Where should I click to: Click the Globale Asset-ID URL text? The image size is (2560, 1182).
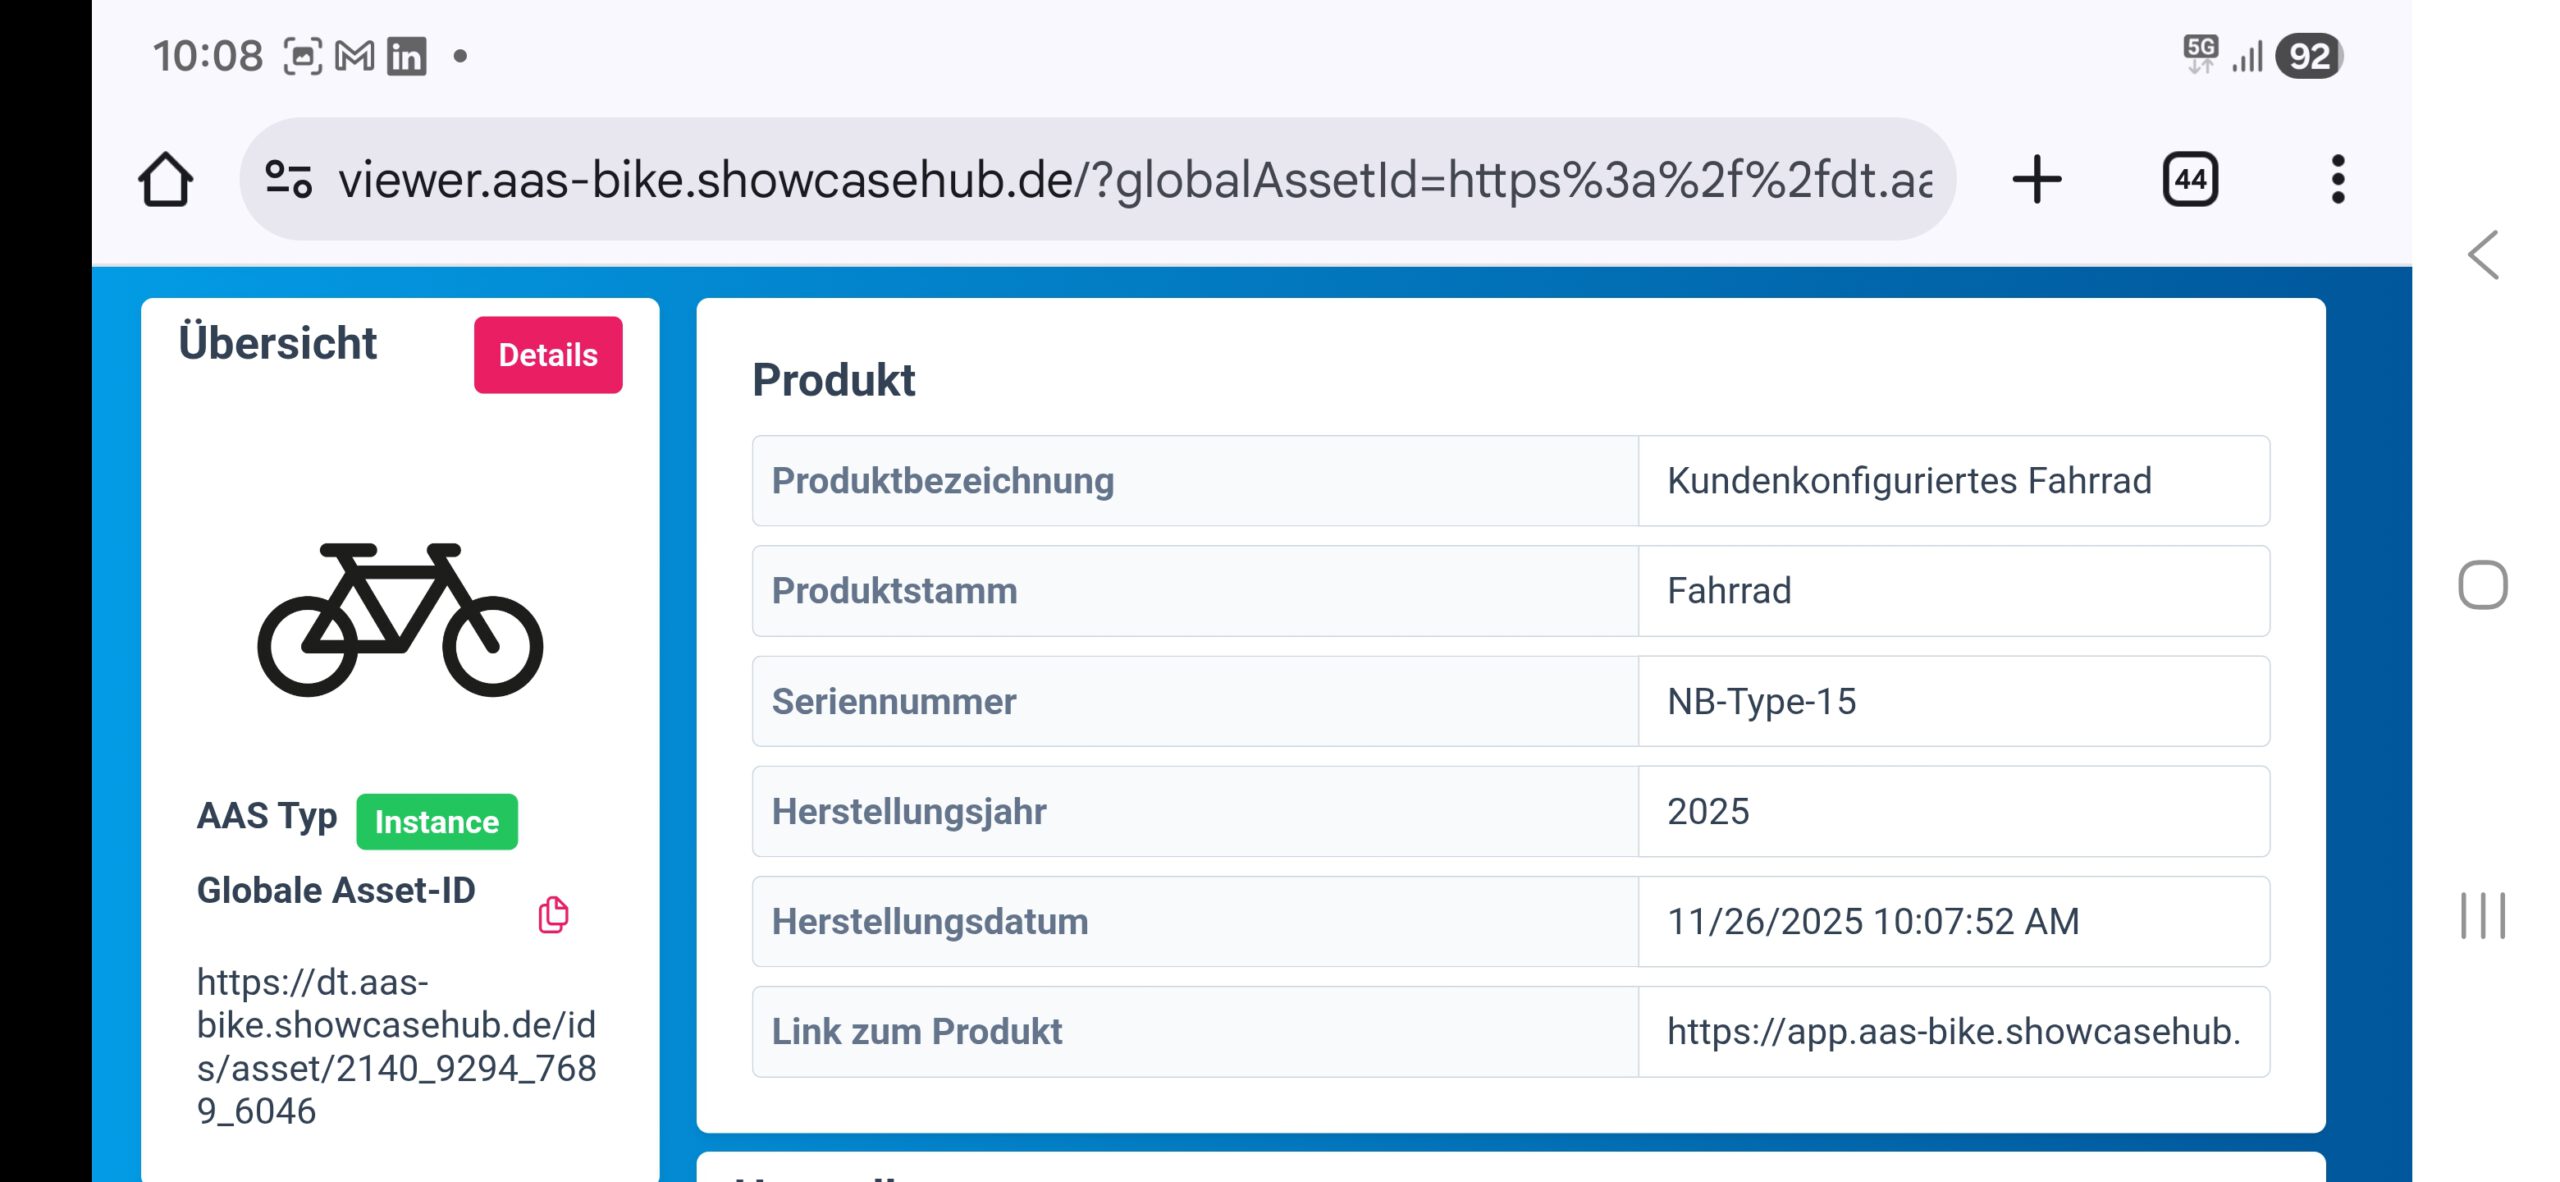point(396,1046)
